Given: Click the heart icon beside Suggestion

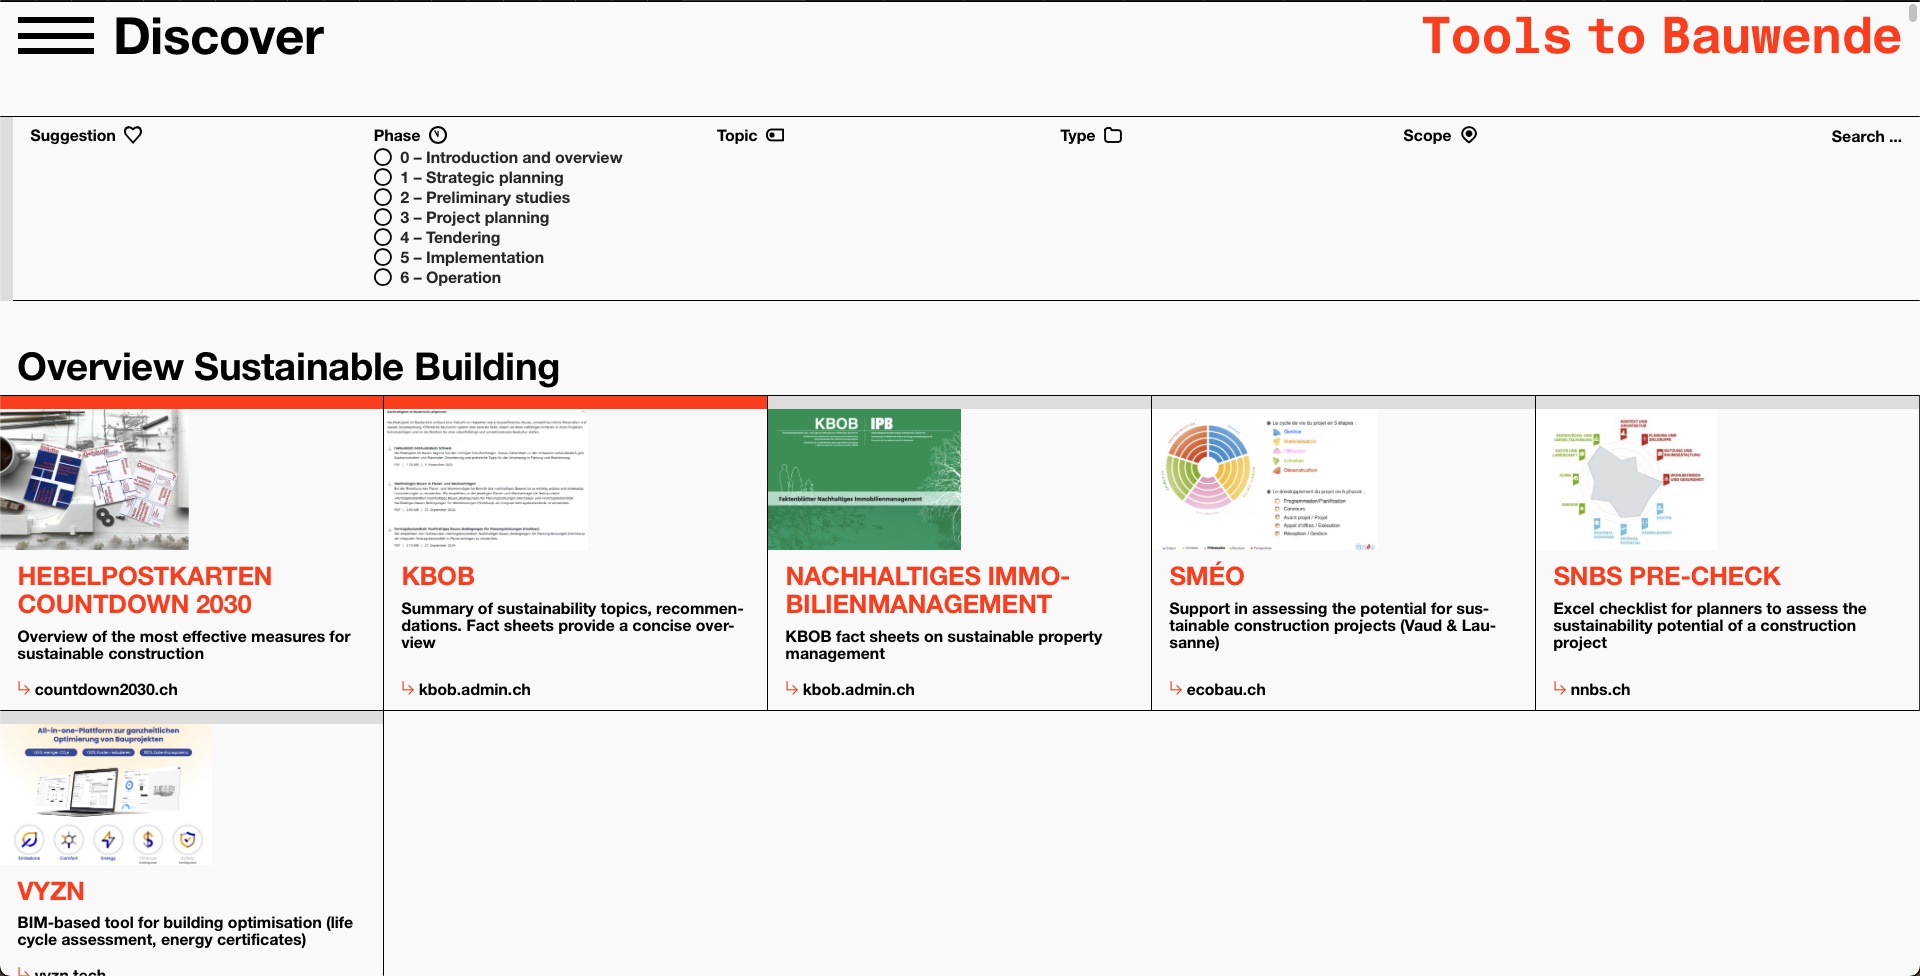Looking at the screenshot, I should [x=133, y=134].
